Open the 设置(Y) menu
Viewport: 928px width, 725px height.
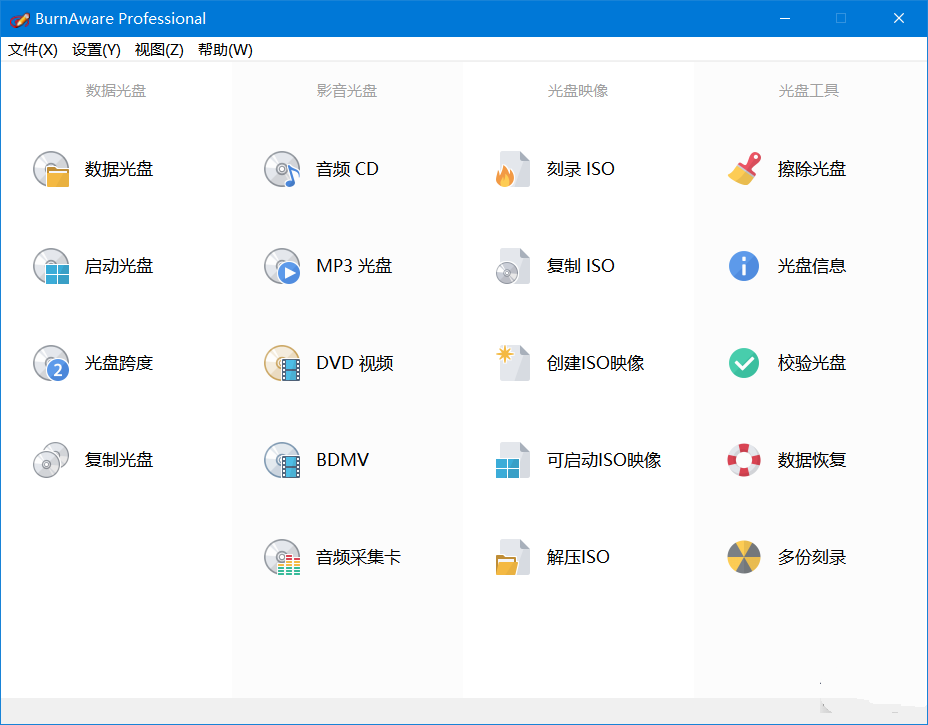click(96, 50)
